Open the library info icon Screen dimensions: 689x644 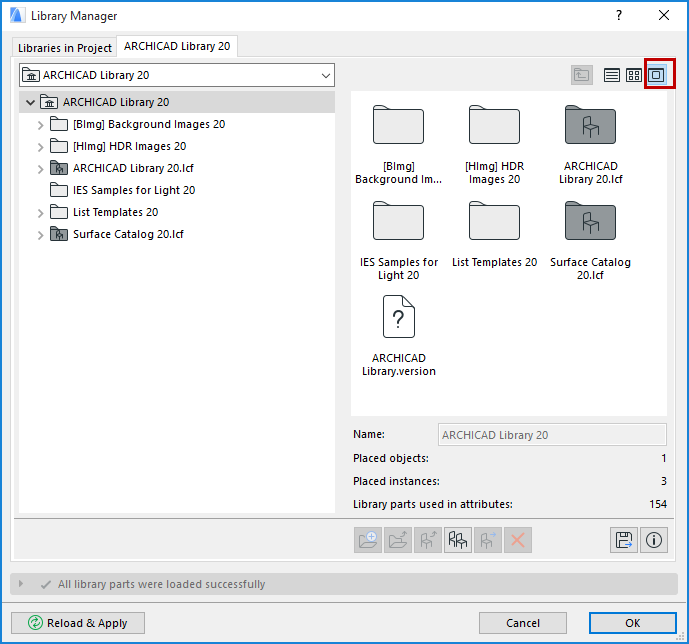coord(654,540)
